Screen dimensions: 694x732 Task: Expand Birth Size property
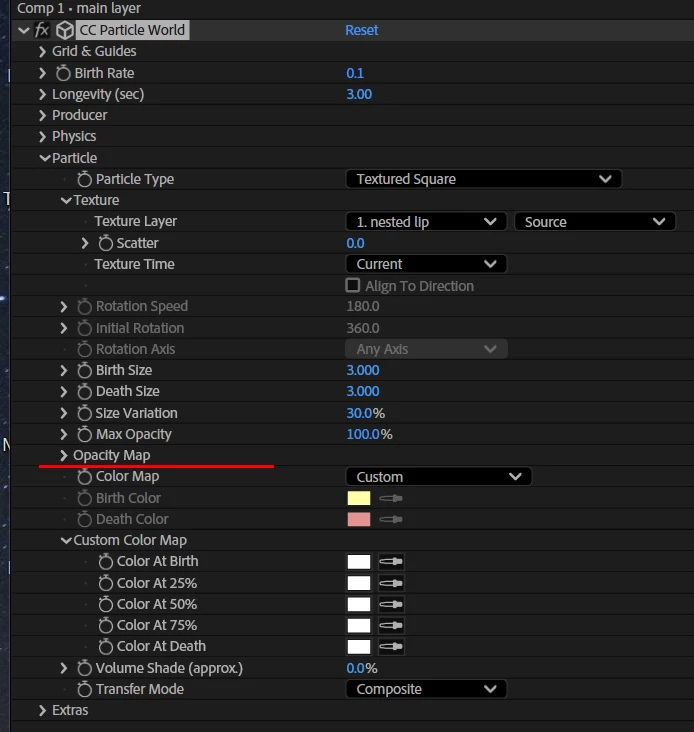(x=63, y=371)
